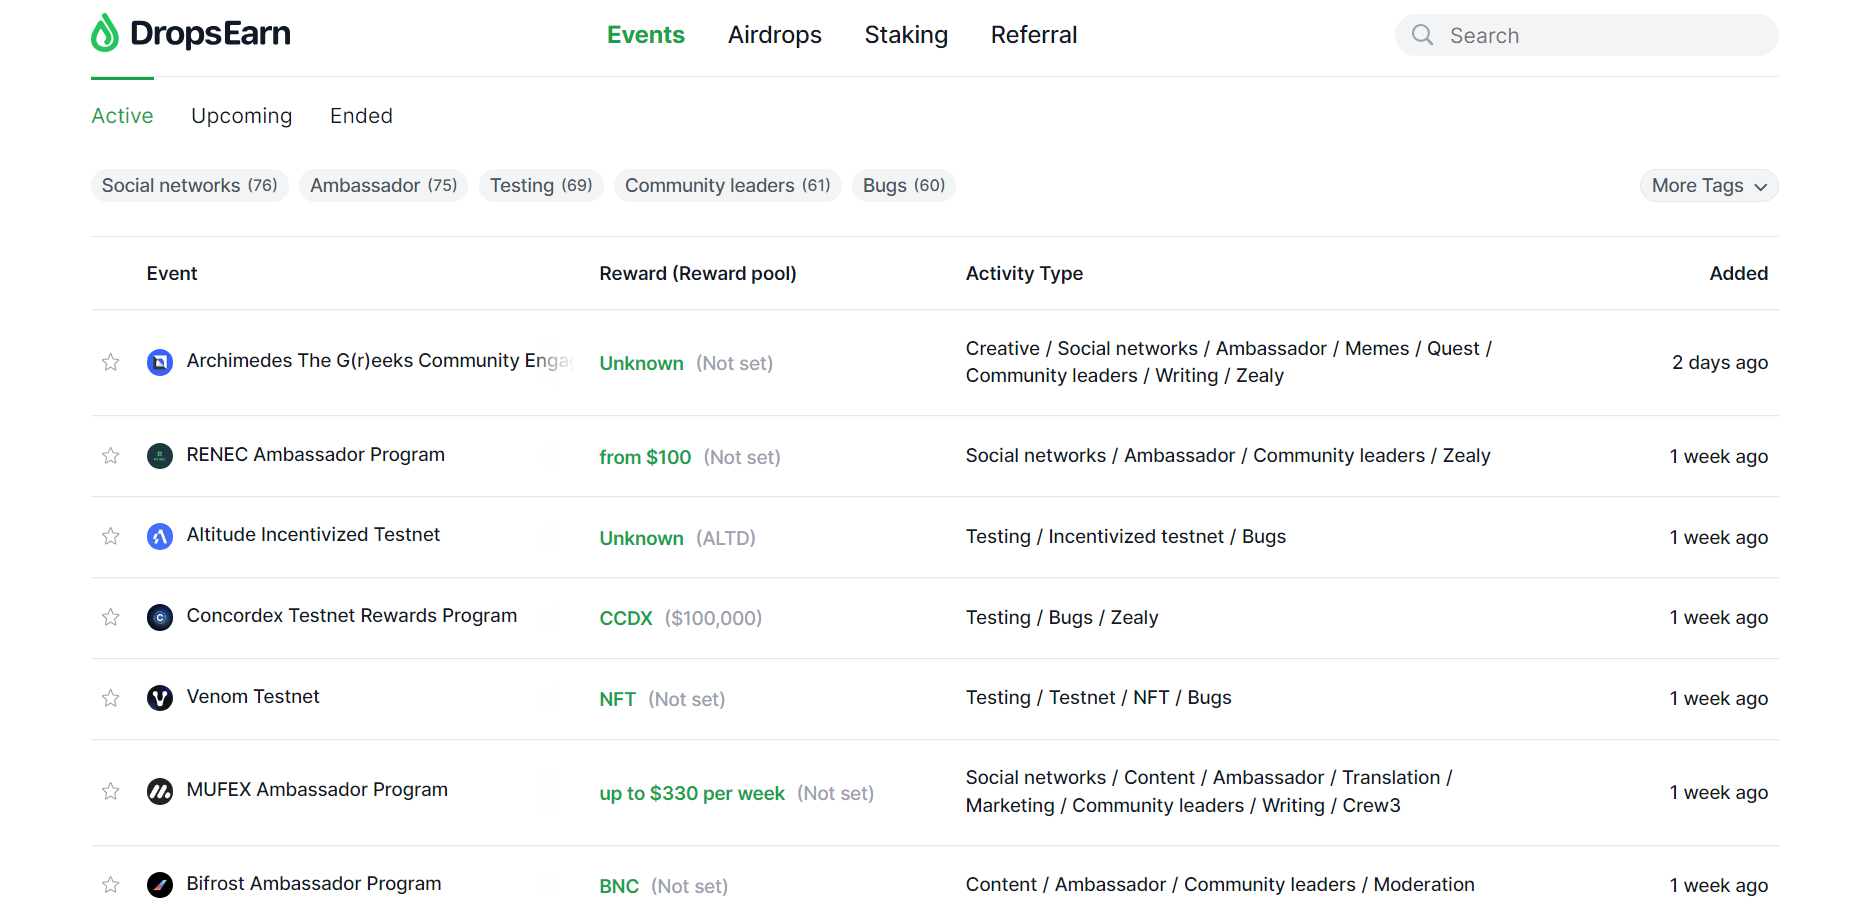Go to the Staking page
1858x921 pixels.
[906, 35]
